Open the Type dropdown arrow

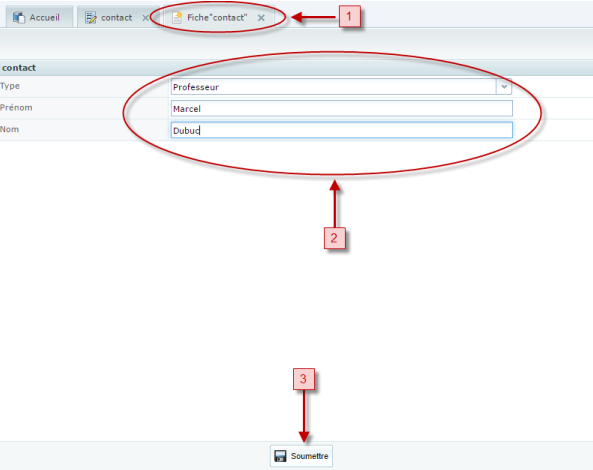pyautogui.click(x=504, y=87)
